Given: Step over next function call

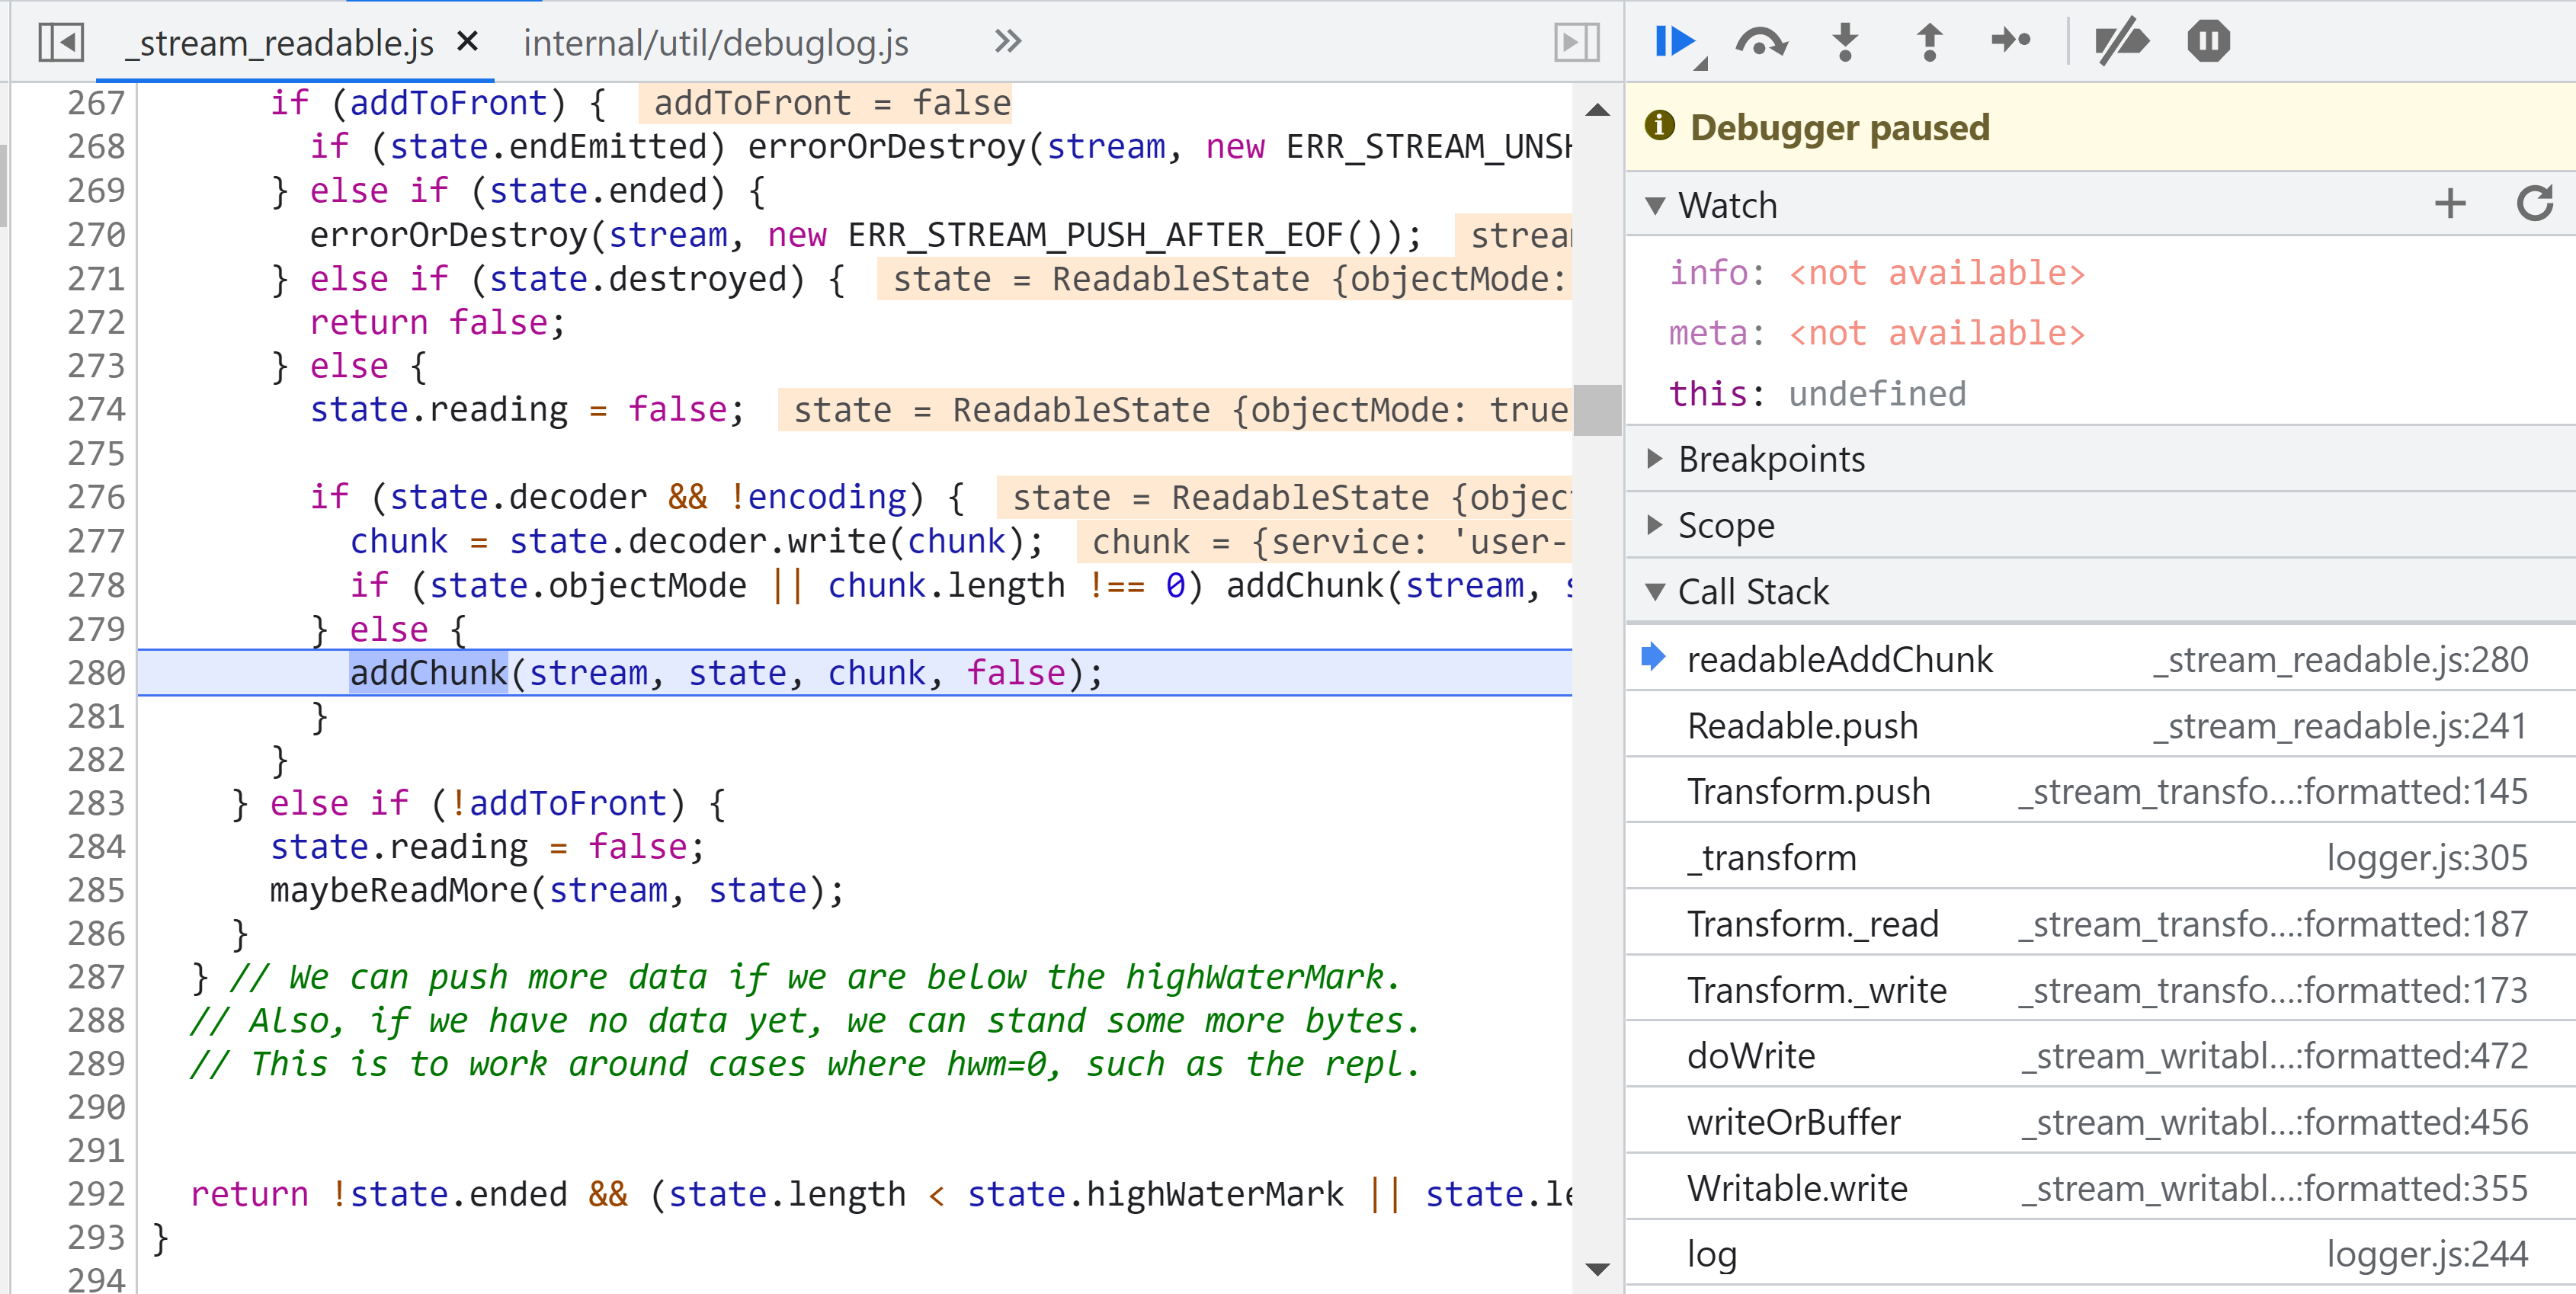Looking at the screenshot, I should click(1760, 42).
